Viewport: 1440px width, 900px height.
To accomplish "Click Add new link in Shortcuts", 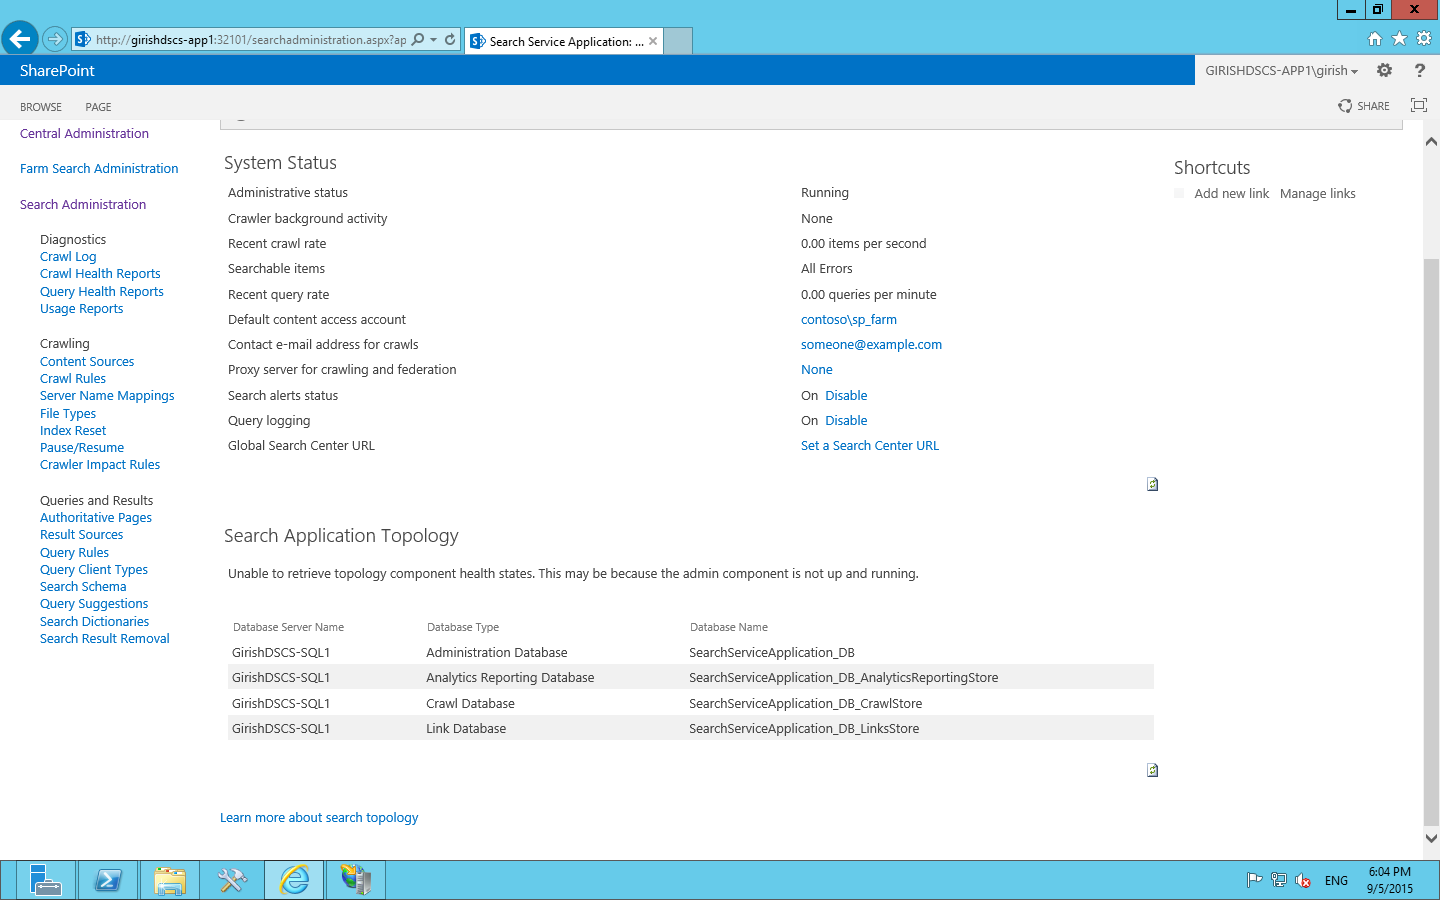I will [x=1231, y=193].
